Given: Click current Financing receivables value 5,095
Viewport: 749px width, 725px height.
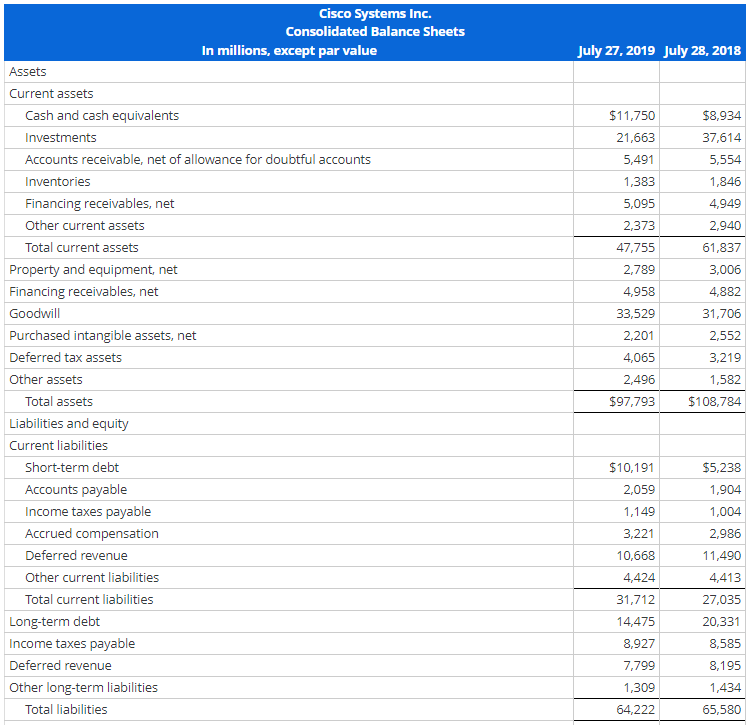Looking at the screenshot, I should click(639, 203).
